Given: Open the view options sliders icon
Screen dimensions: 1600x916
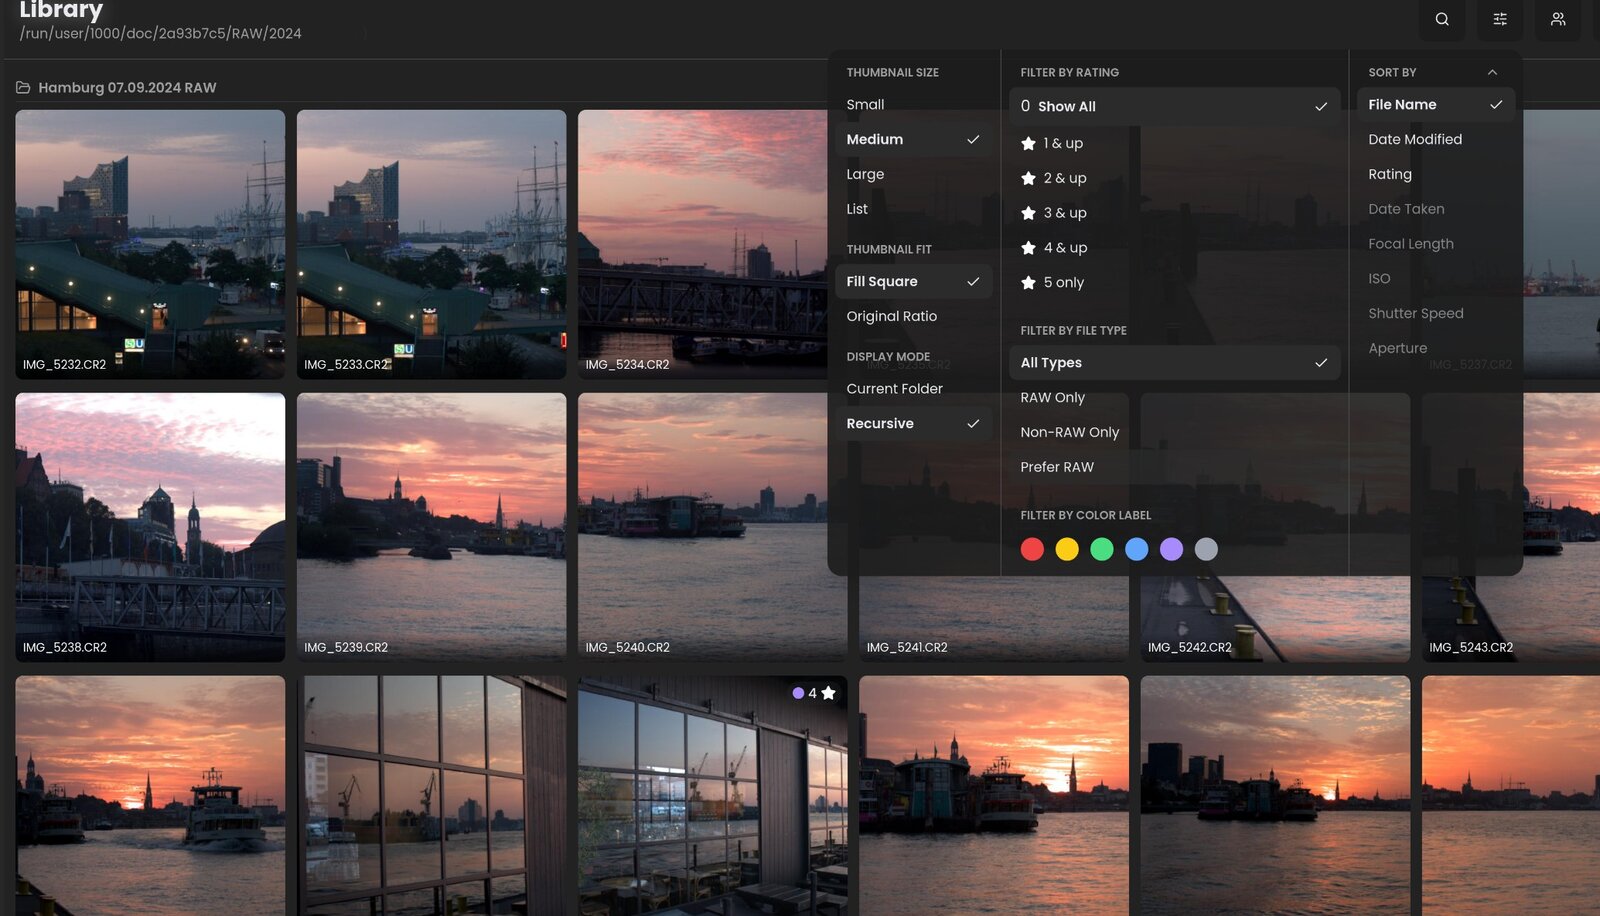Looking at the screenshot, I should pyautogui.click(x=1499, y=19).
